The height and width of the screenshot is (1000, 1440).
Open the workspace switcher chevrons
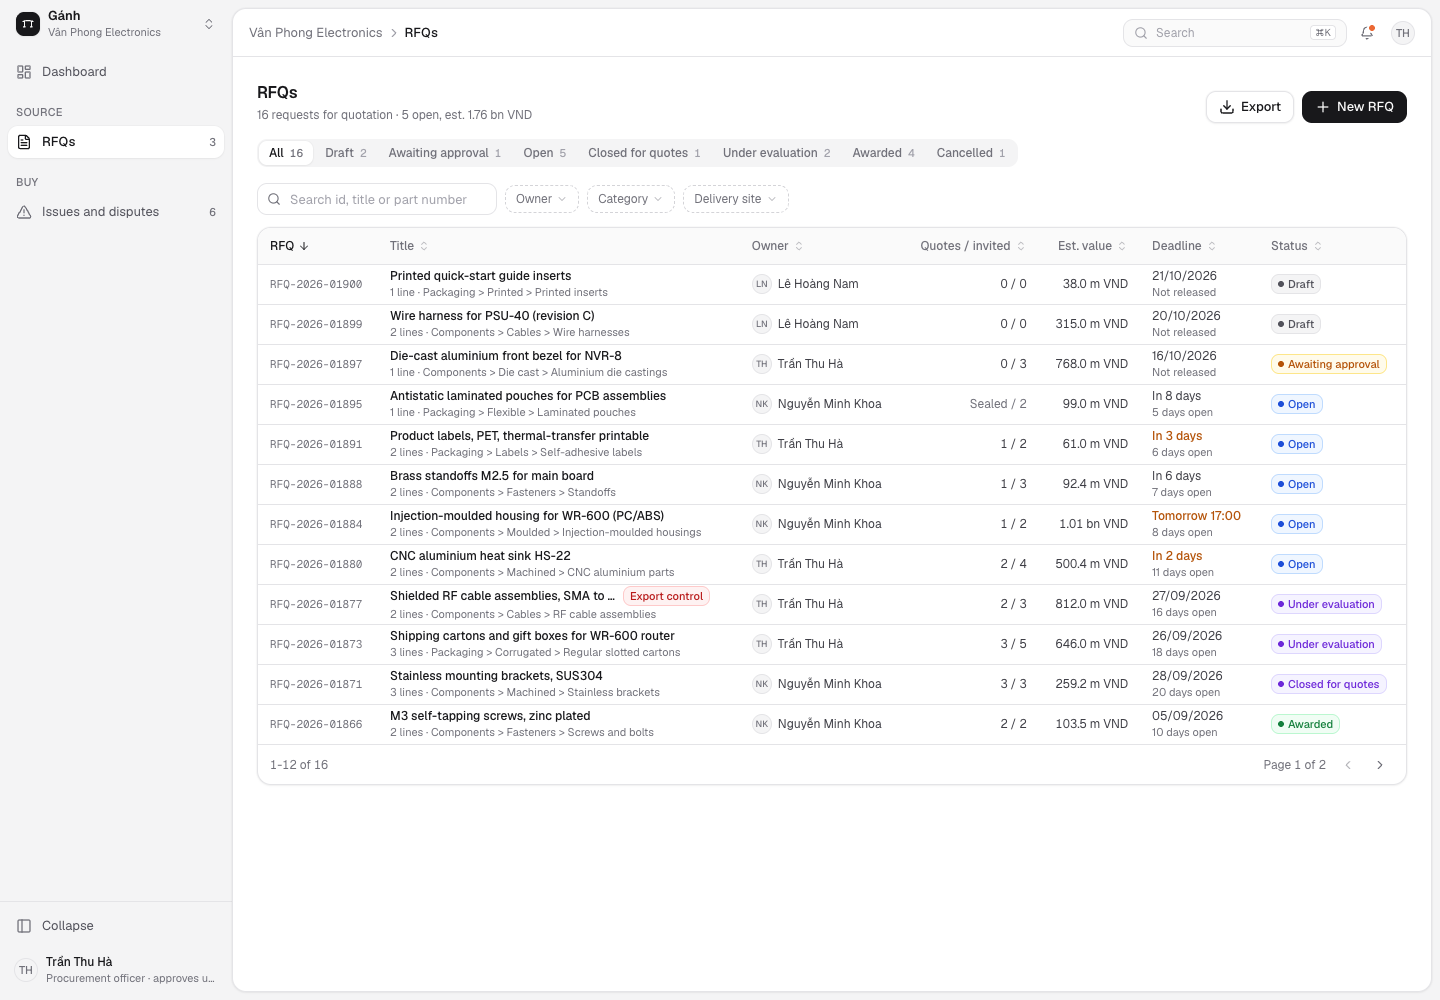209,23
